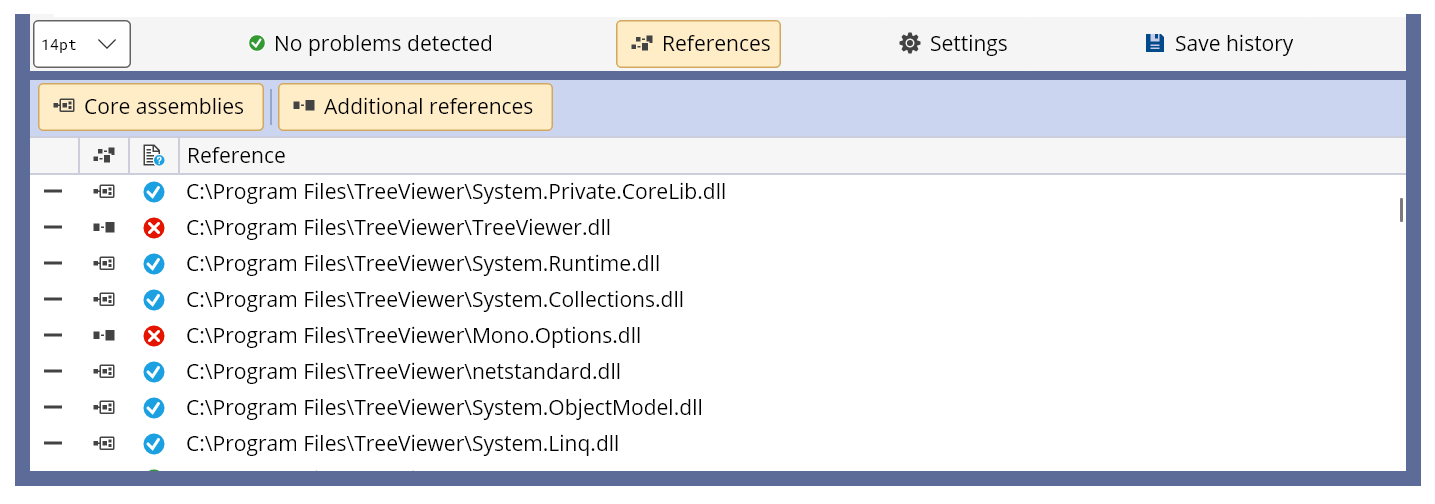
Task: Select the netstandard.dll reference path
Action: click(403, 372)
